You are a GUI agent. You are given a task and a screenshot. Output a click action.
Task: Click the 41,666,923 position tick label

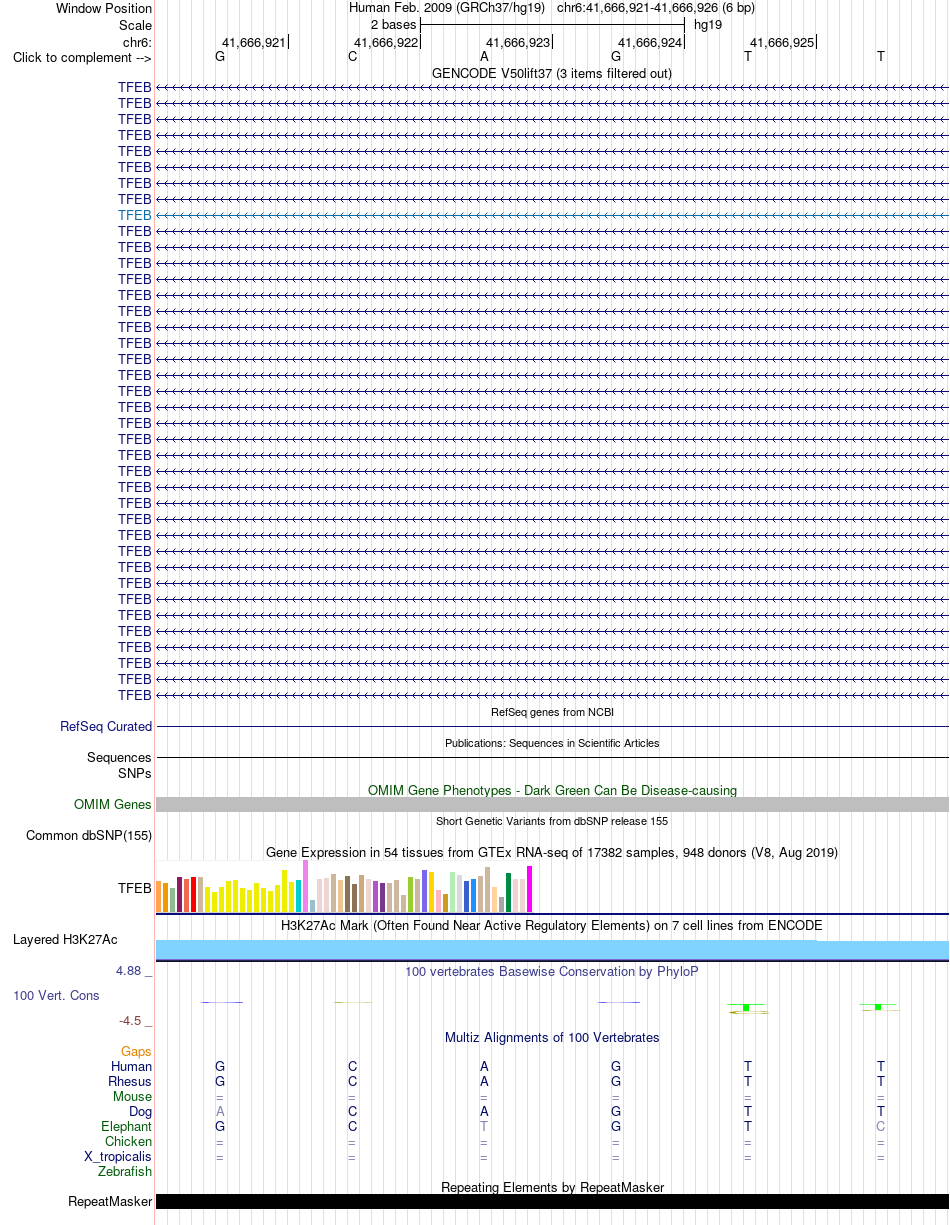(518, 42)
